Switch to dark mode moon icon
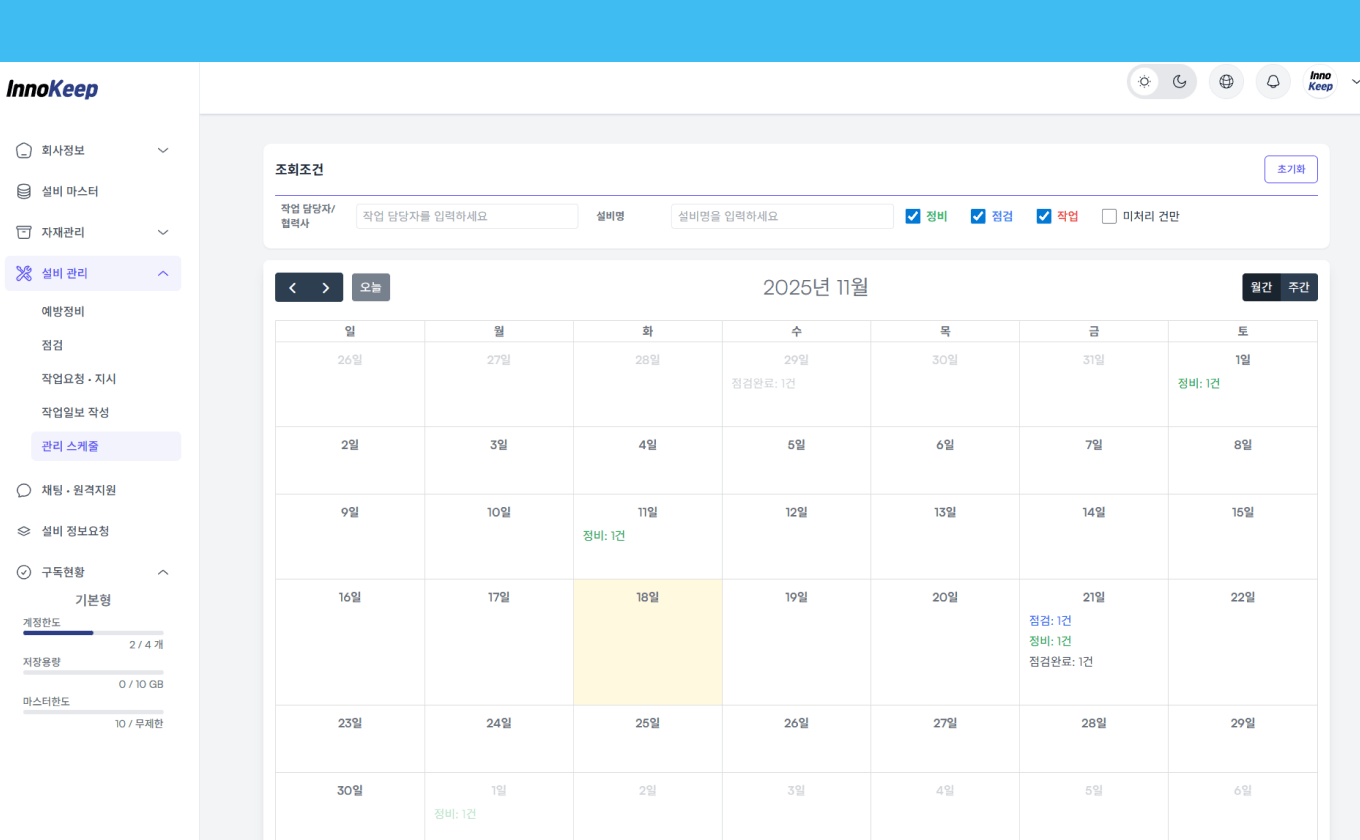Viewport: 1360px width, 840px height. [1179, 82]
